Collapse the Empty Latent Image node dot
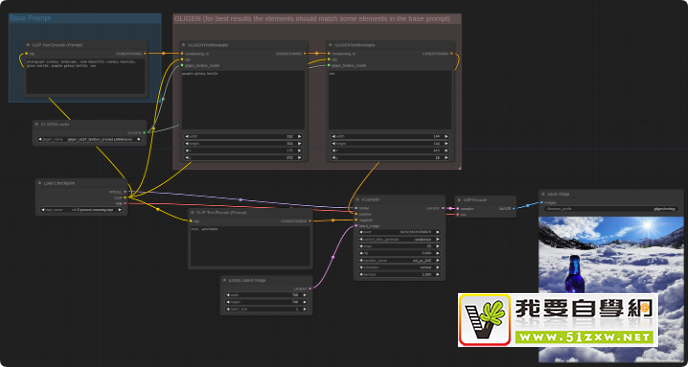 coord(225,280)
